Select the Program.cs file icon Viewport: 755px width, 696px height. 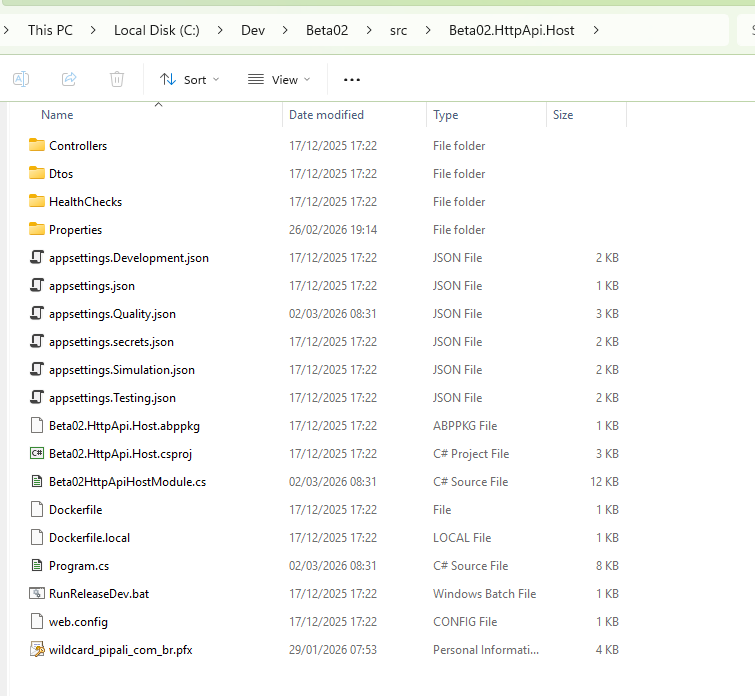(38, 565)
